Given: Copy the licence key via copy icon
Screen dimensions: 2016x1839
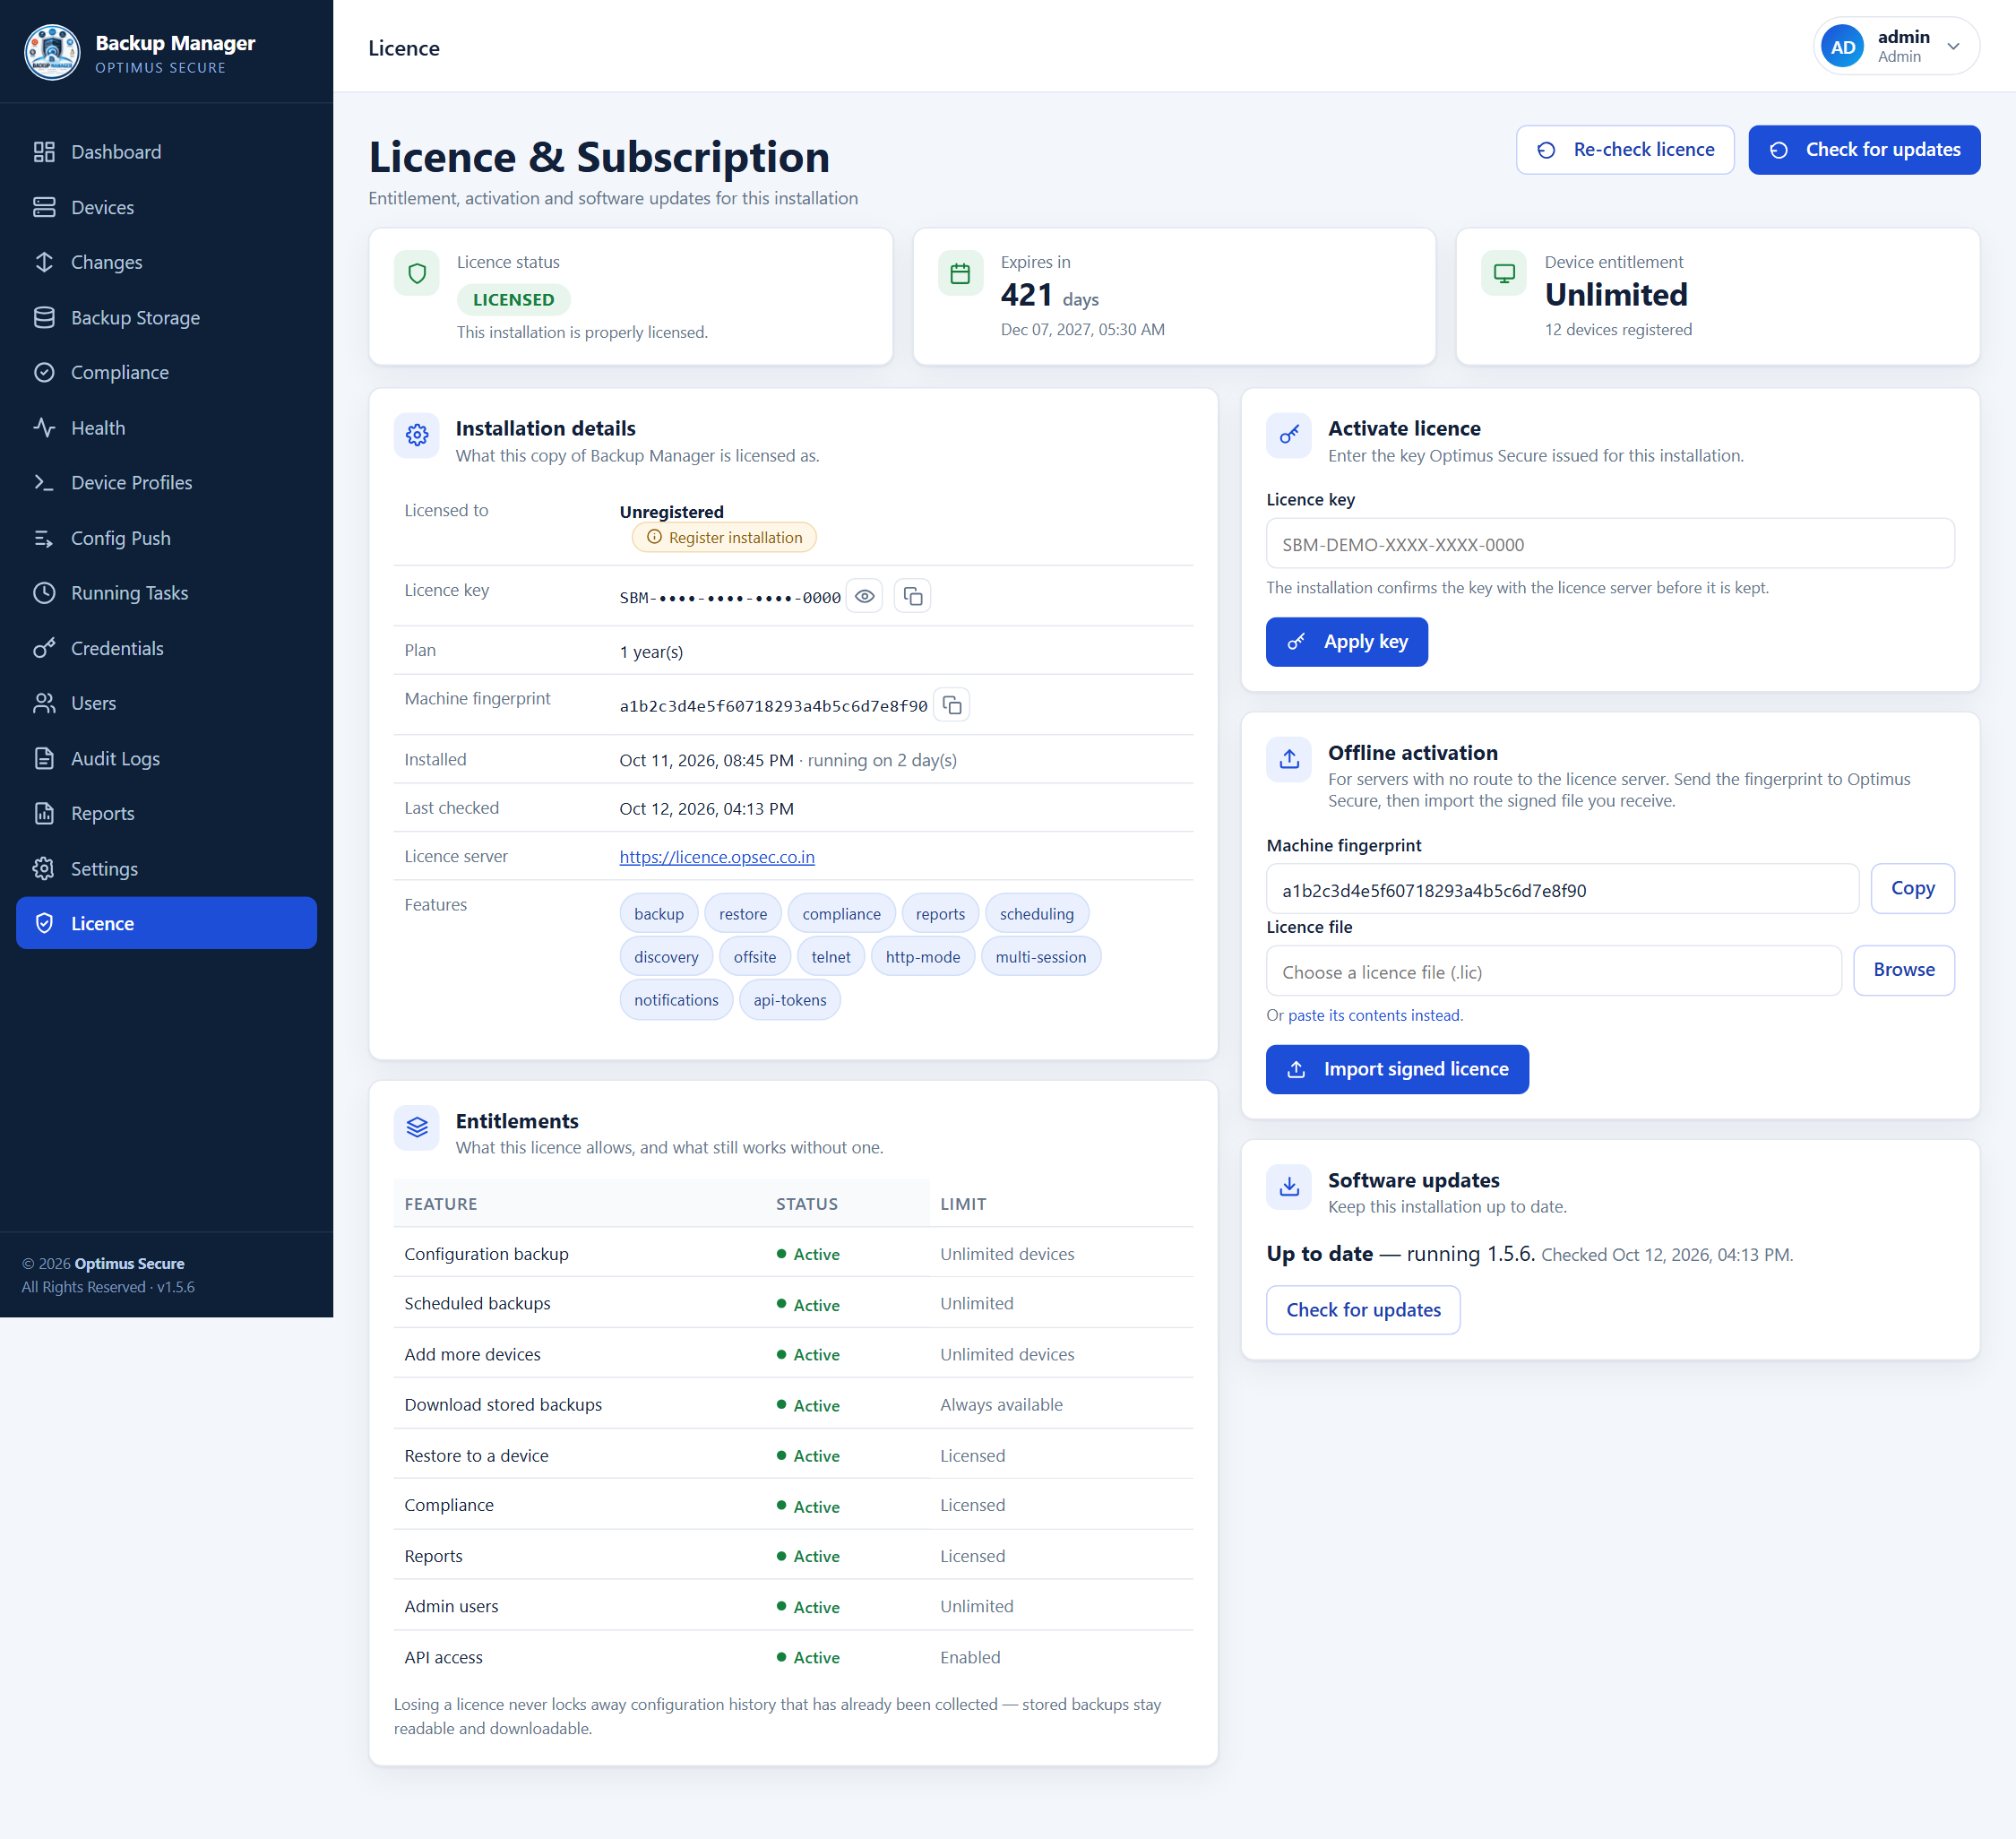Looking at the screenshot, I should point(913,596).
